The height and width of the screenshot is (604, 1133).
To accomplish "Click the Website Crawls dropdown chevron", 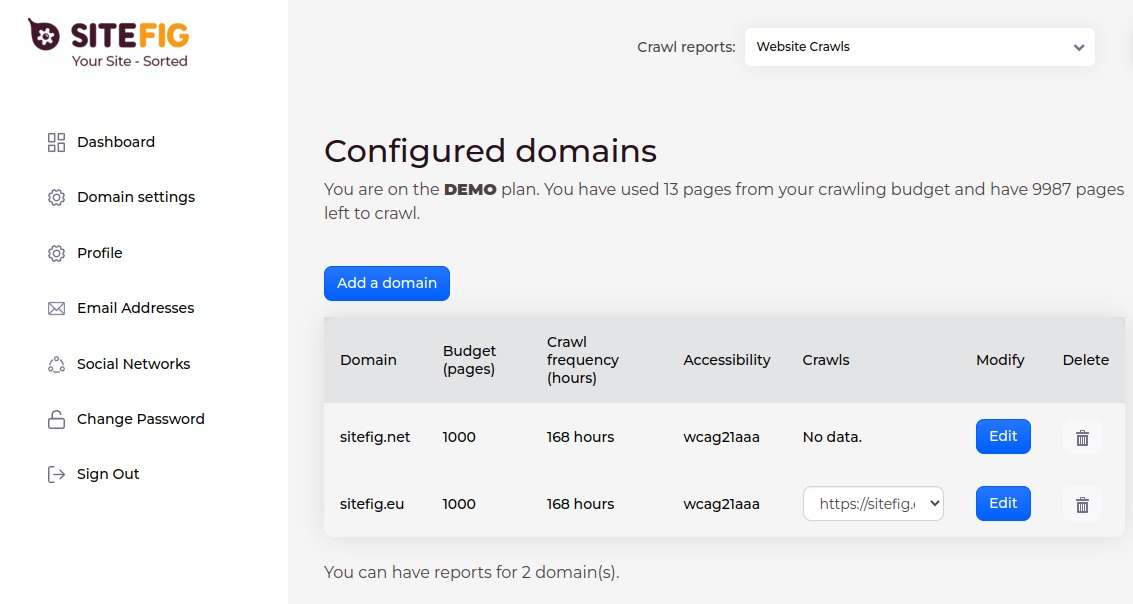I will 1078,47.
